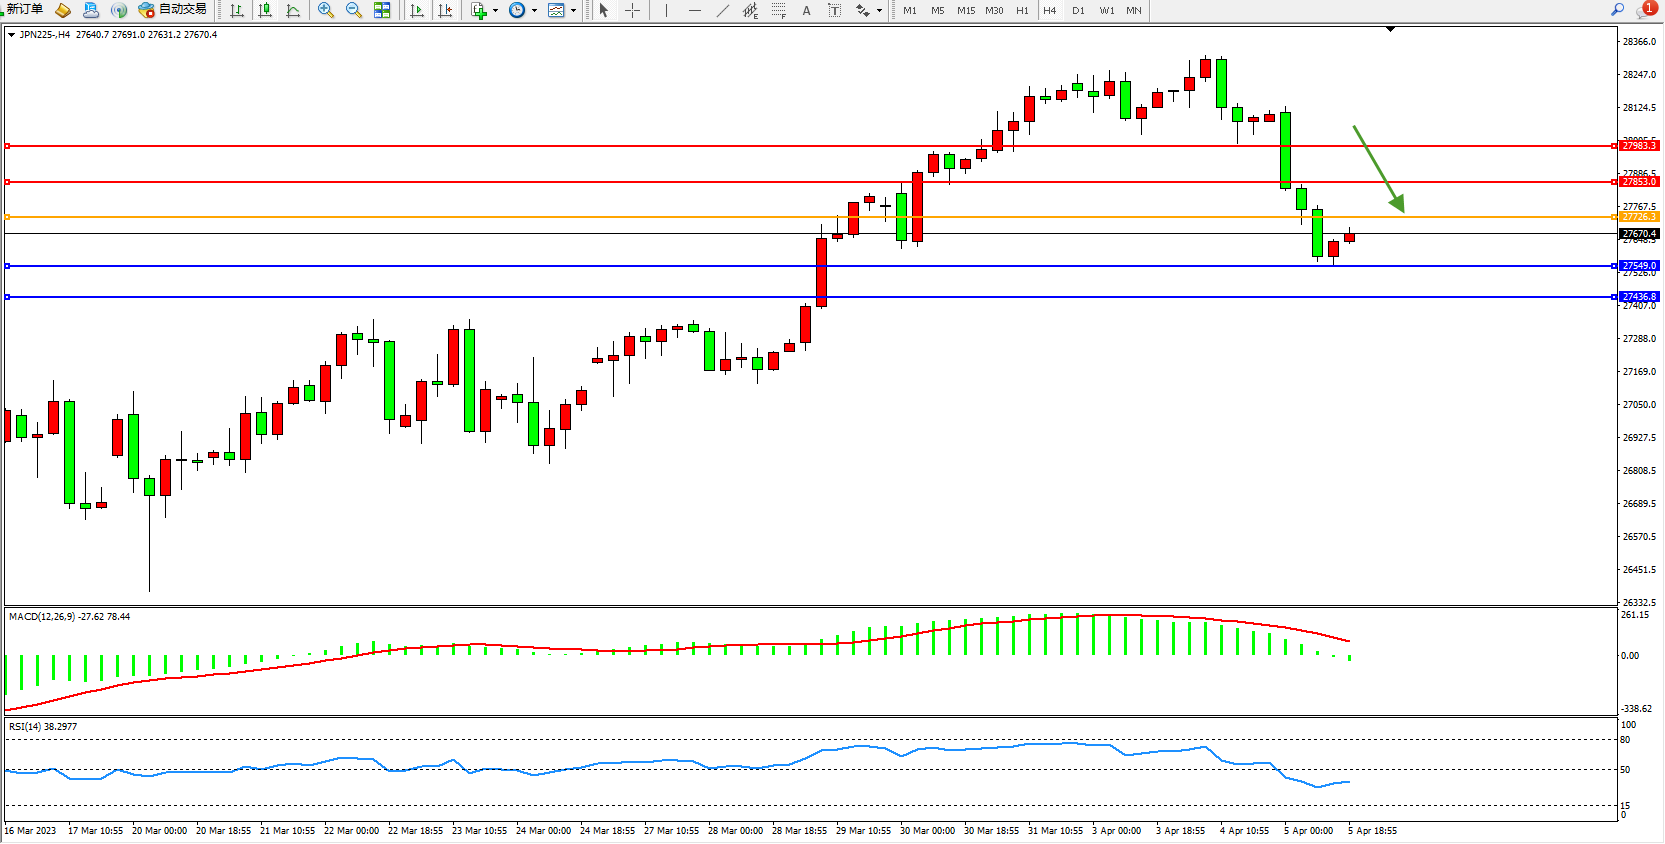Screen dimensions: 1665x844
Task: Click the zoom in magnifier icon
Action: [x=325, y=10]
